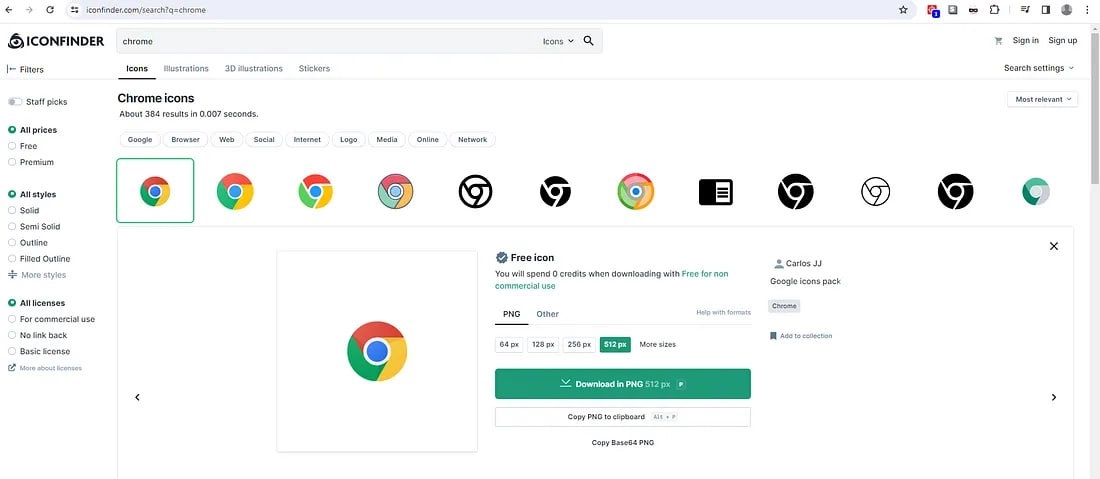
Task: Click the bookmark star in address bar
Action: click(903, 10)
